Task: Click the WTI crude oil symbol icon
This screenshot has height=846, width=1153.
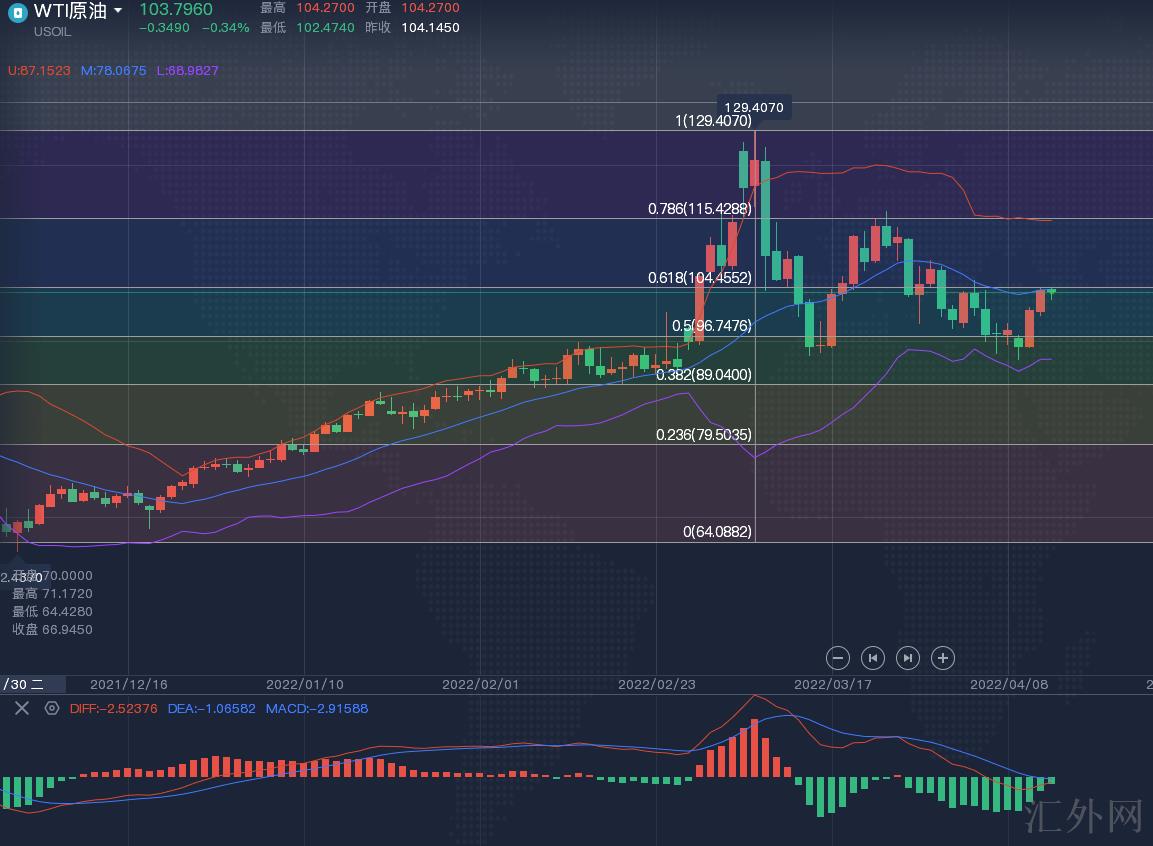Action: (17, 12)
